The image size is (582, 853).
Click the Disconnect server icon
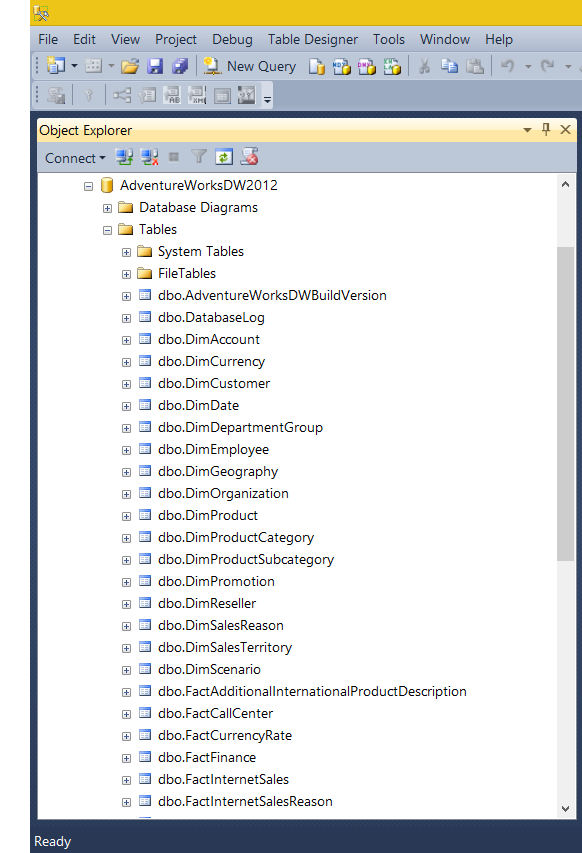tap(149, 158)
